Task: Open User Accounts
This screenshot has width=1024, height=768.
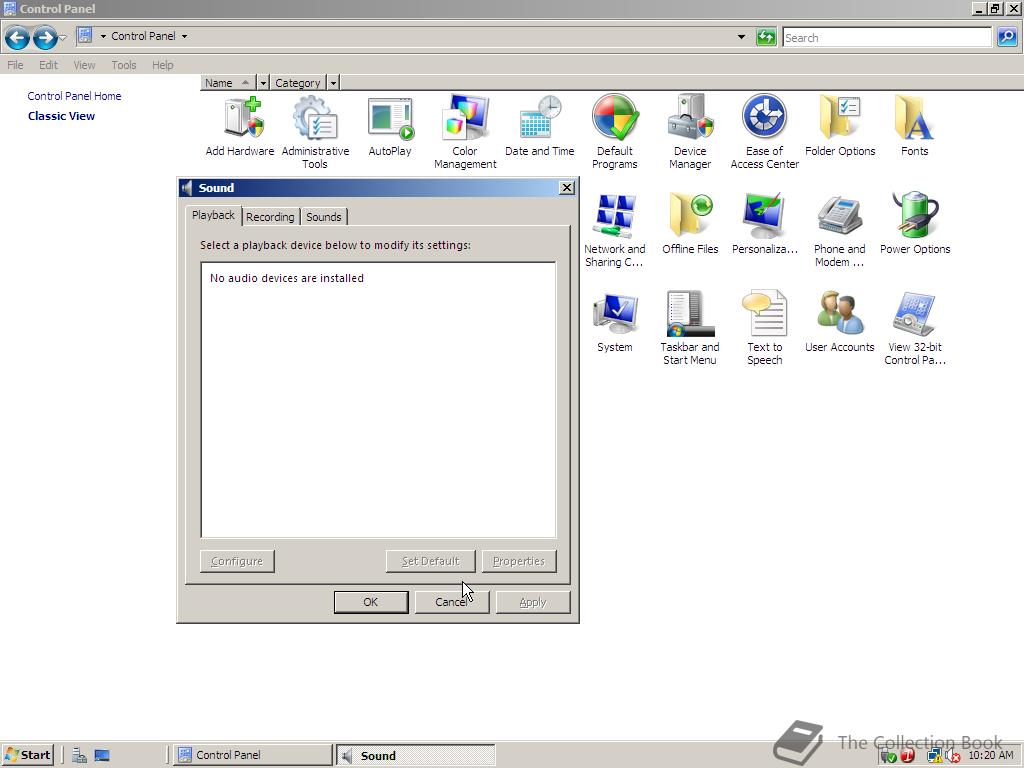Action: point(840,322)
